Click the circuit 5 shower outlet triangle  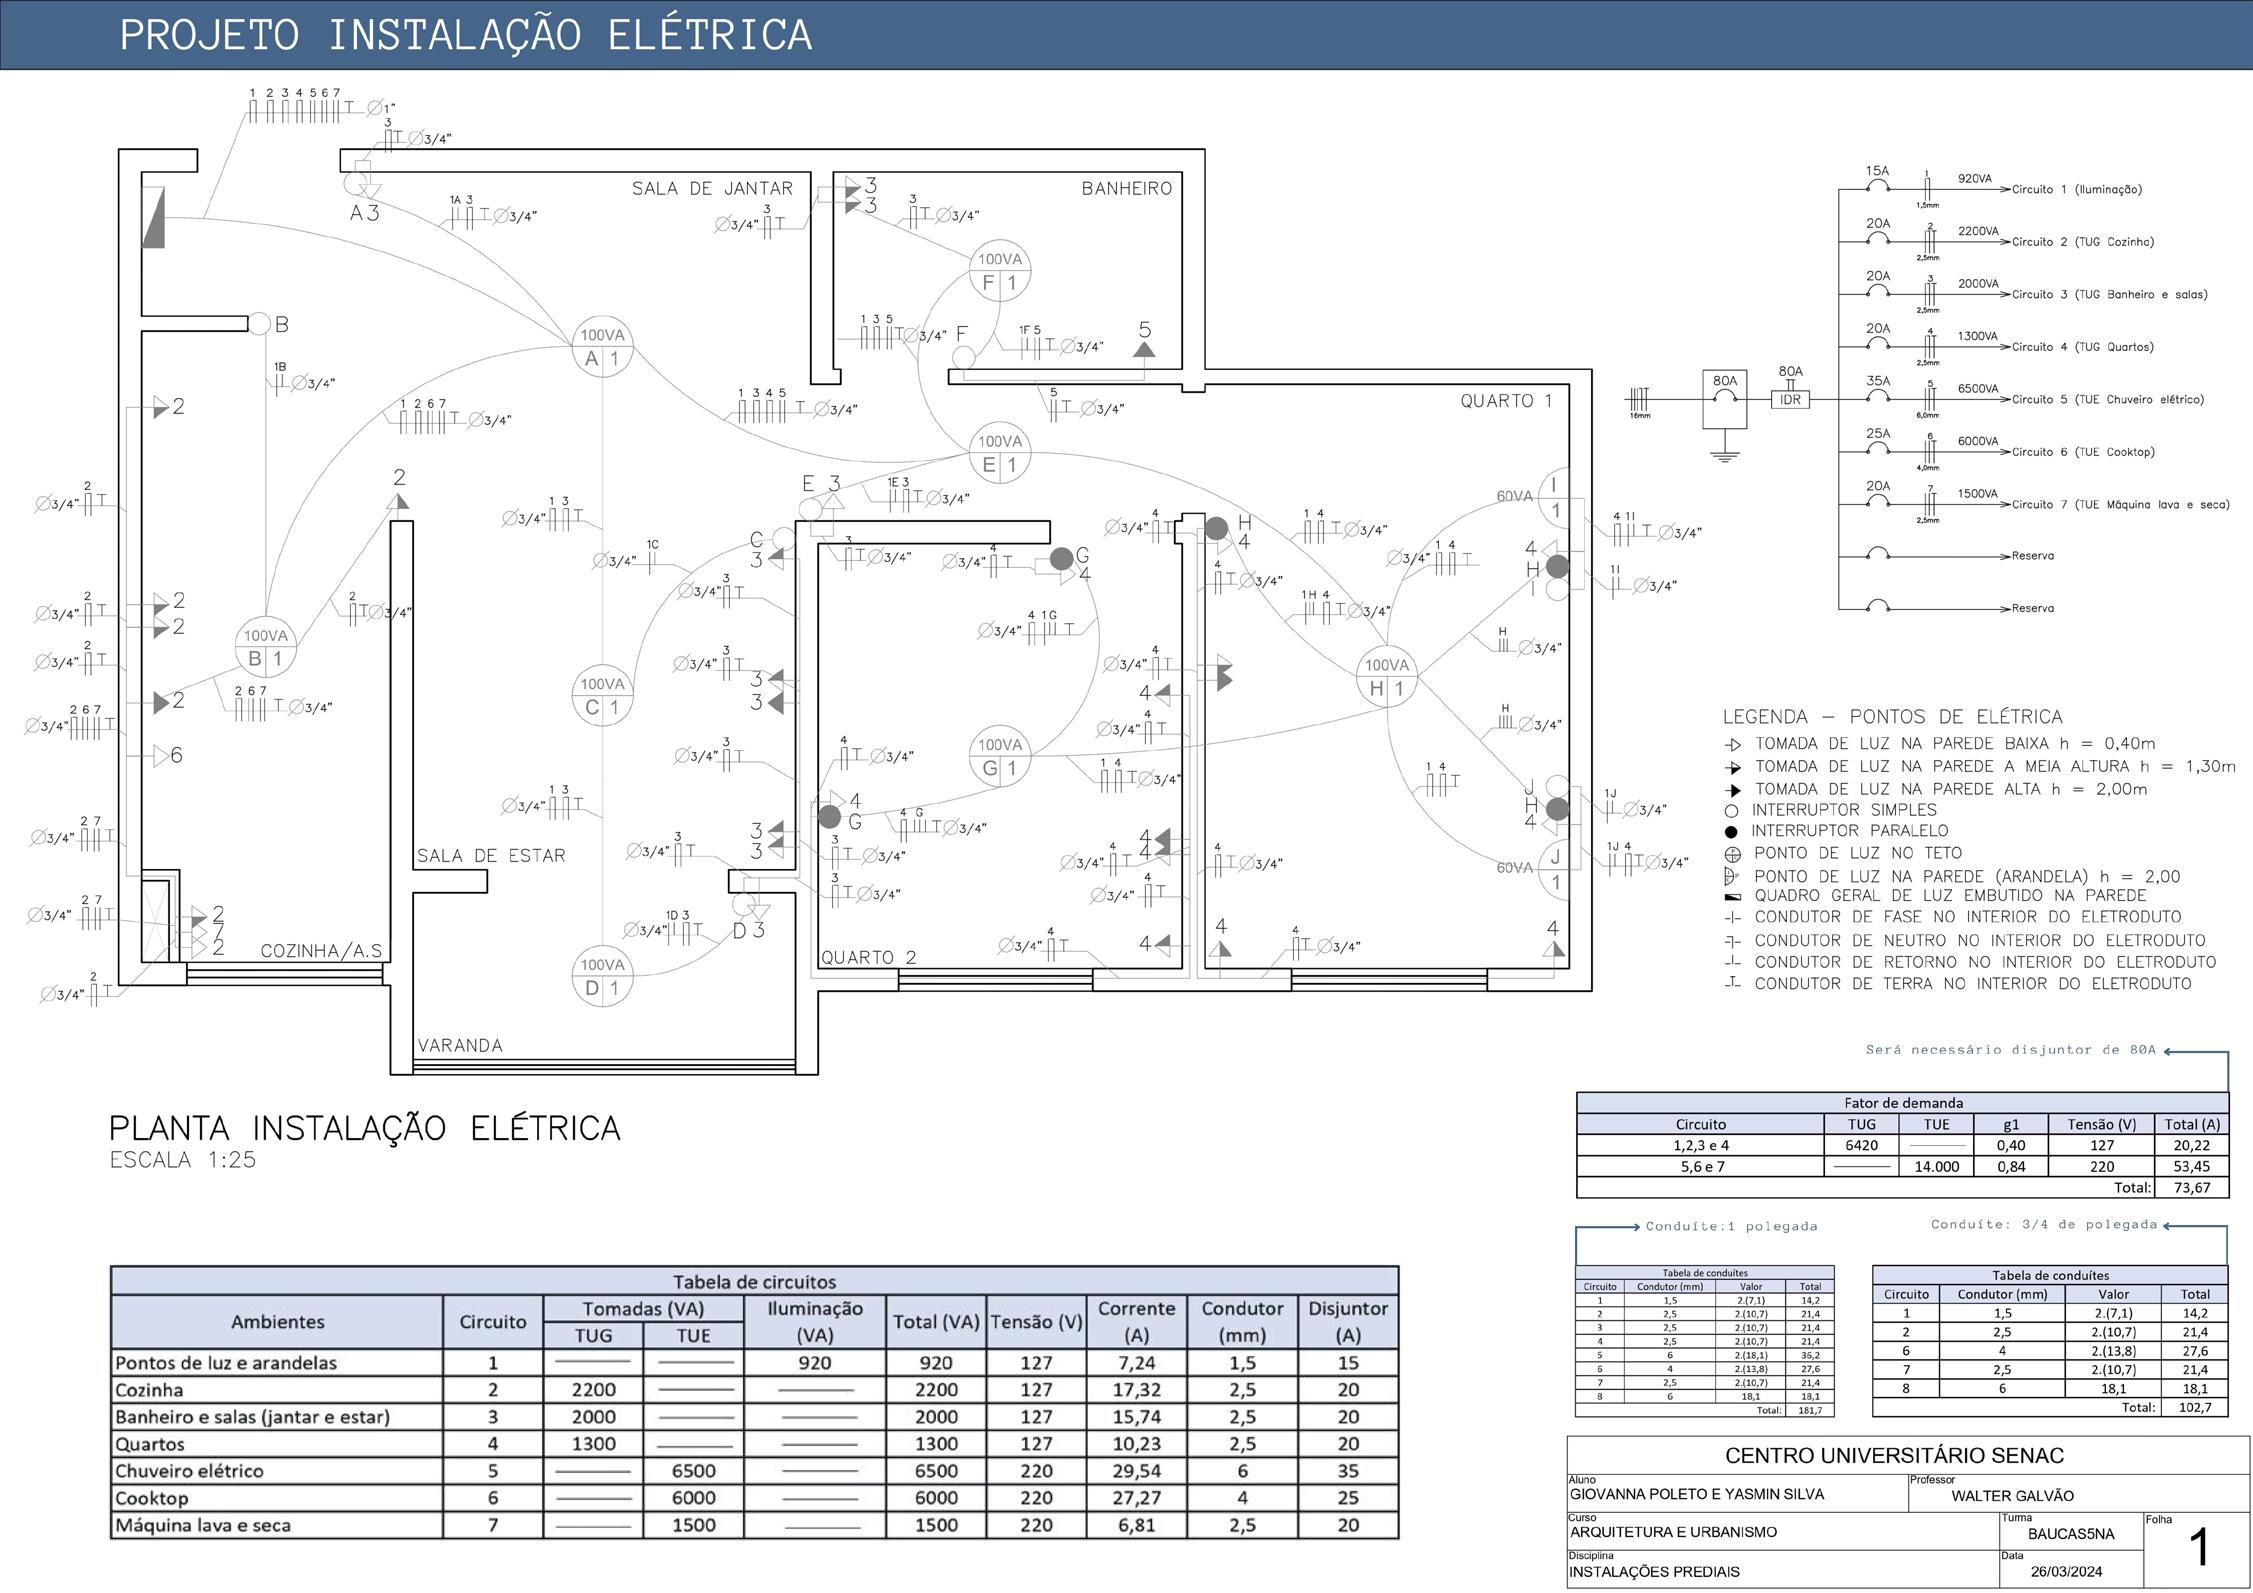click(1144, 349)
